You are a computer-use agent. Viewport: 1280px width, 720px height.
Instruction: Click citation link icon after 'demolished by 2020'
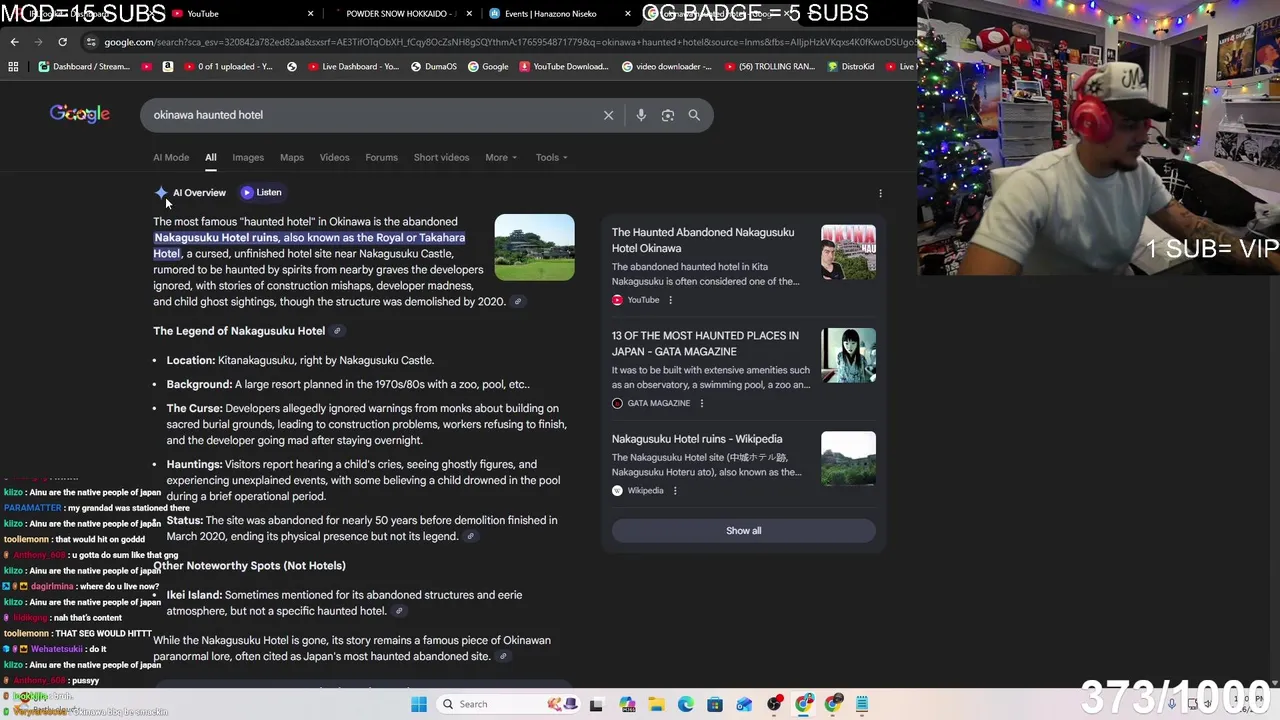[x=517, y=302]
